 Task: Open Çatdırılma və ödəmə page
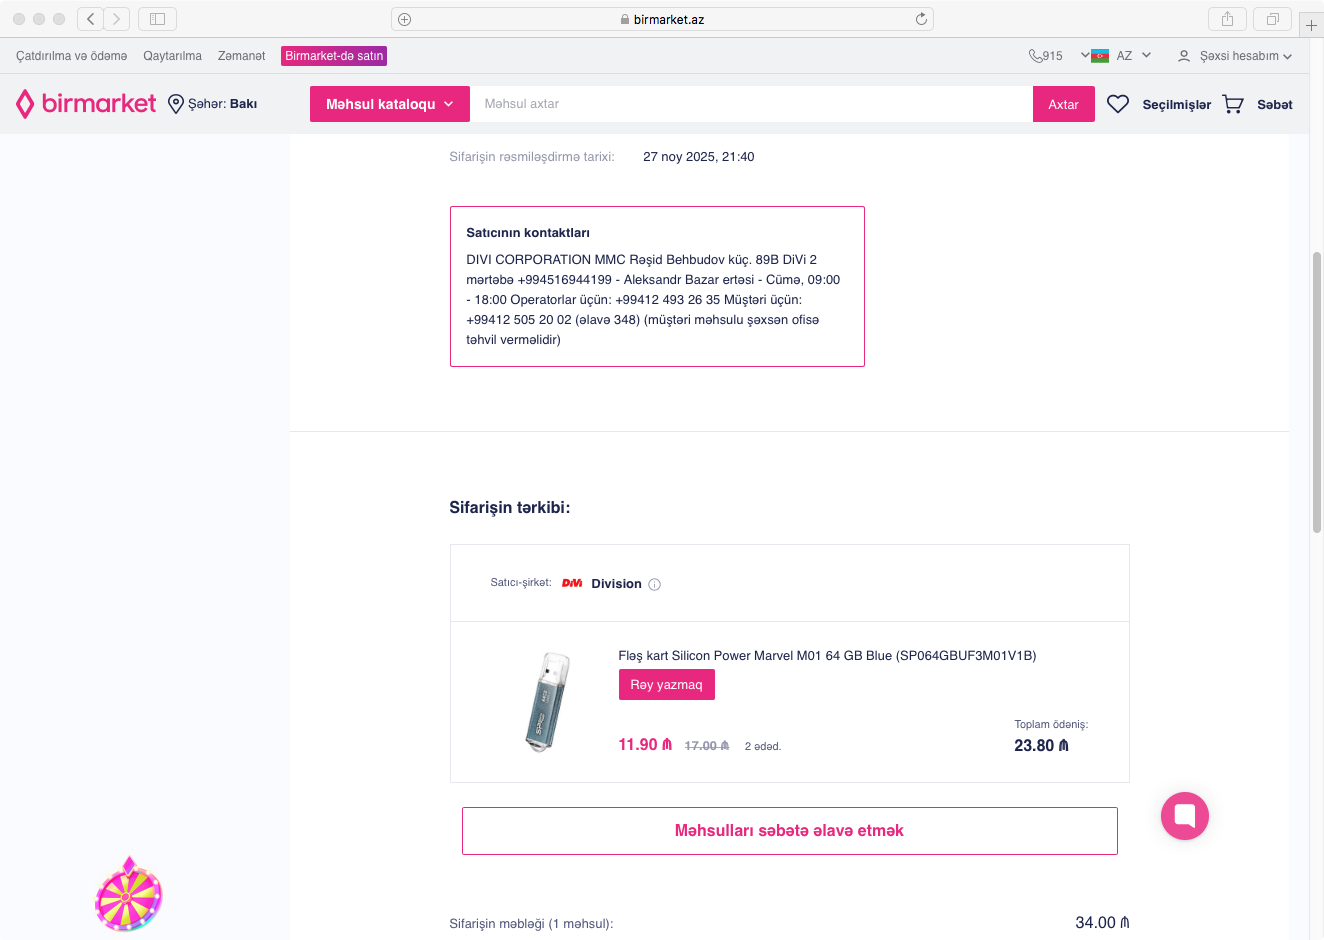coord(71,56)
